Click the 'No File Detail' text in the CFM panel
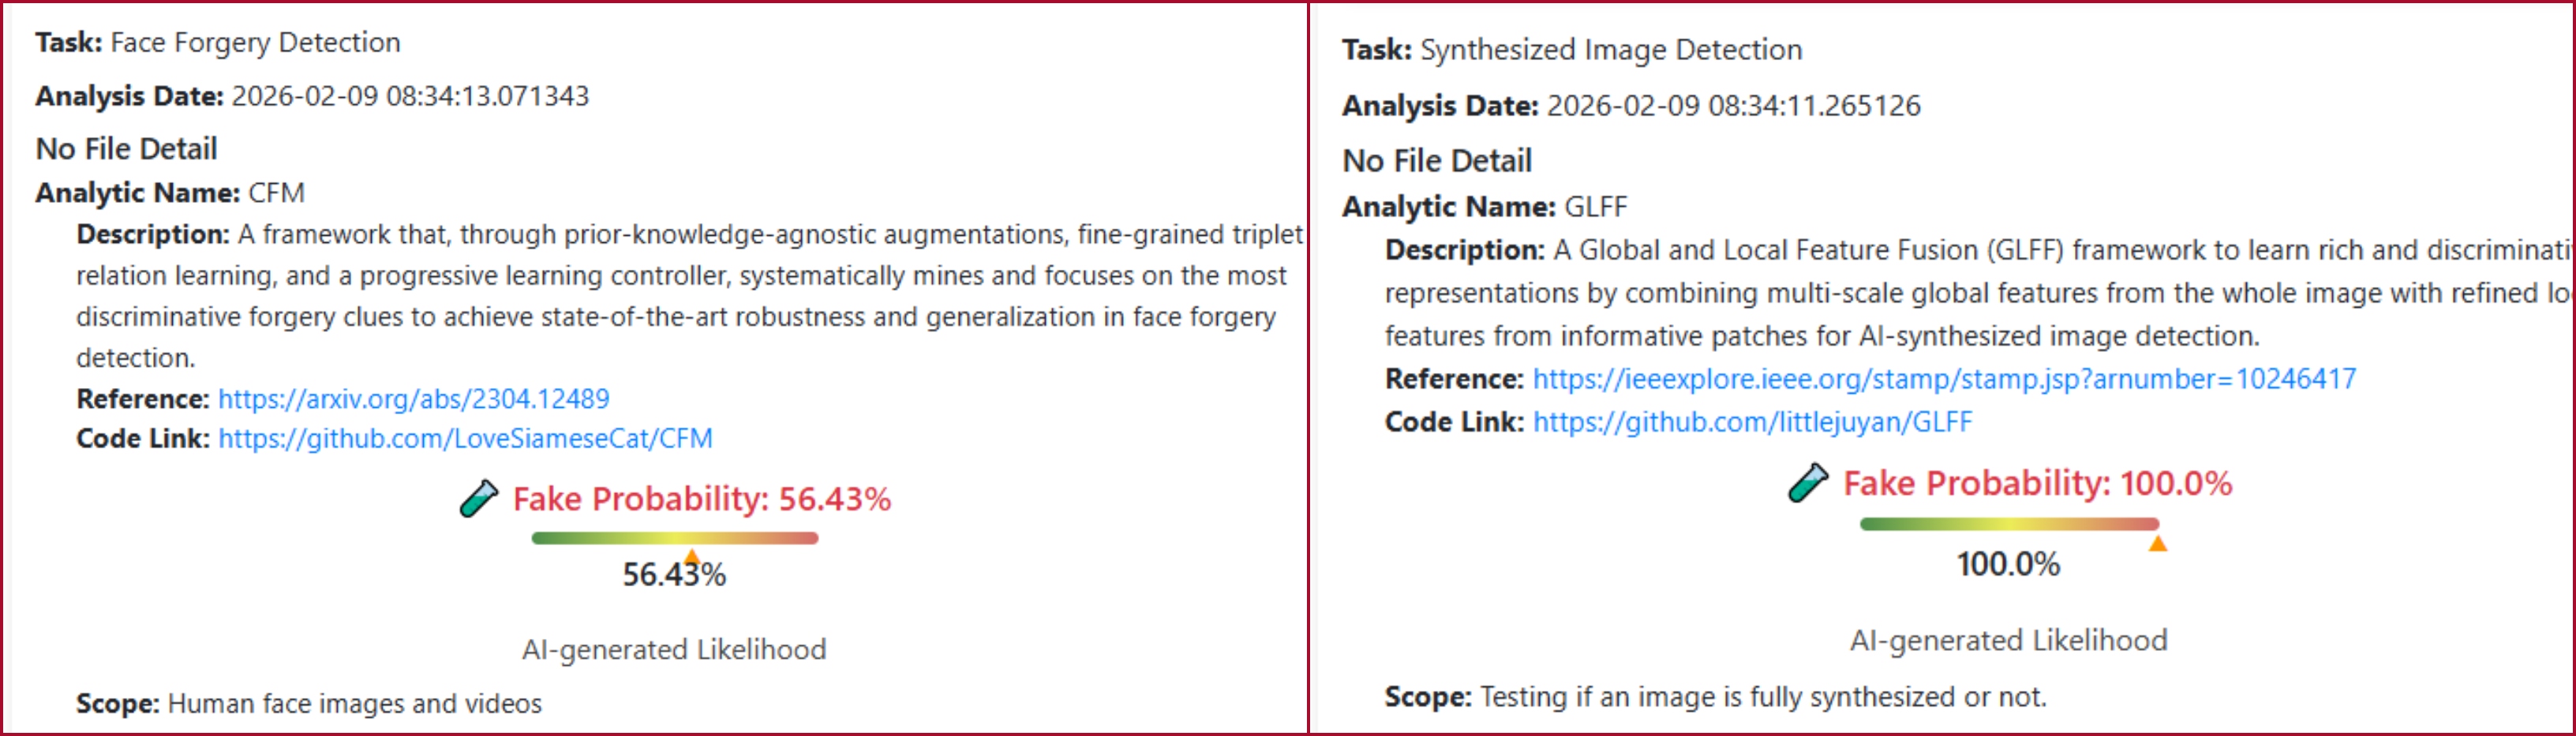The image size is (2576, 736). tap(126, 149)
